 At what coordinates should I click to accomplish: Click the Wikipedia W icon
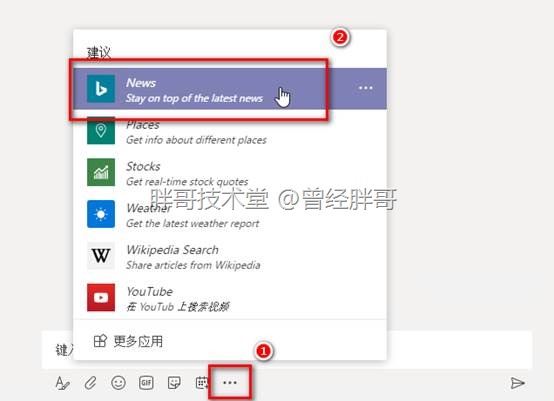click(101, 255)
